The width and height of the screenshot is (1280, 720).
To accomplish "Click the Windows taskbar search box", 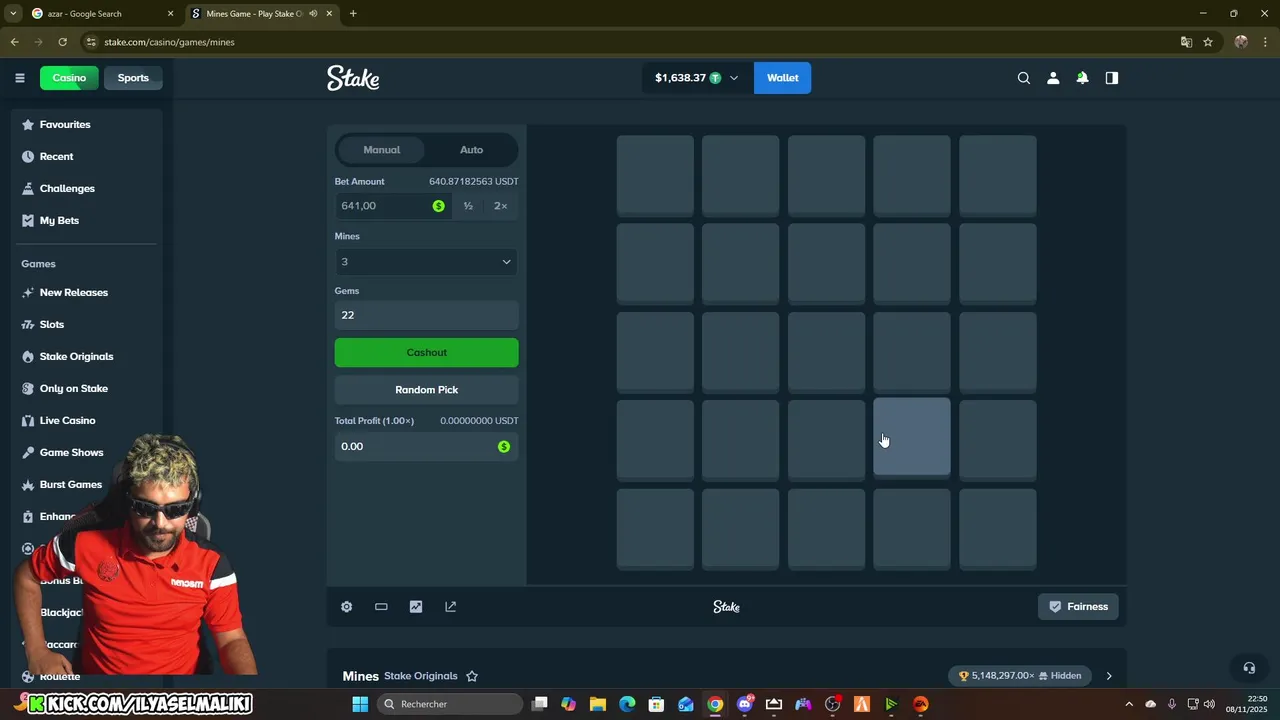I will (x=450, y=704).
